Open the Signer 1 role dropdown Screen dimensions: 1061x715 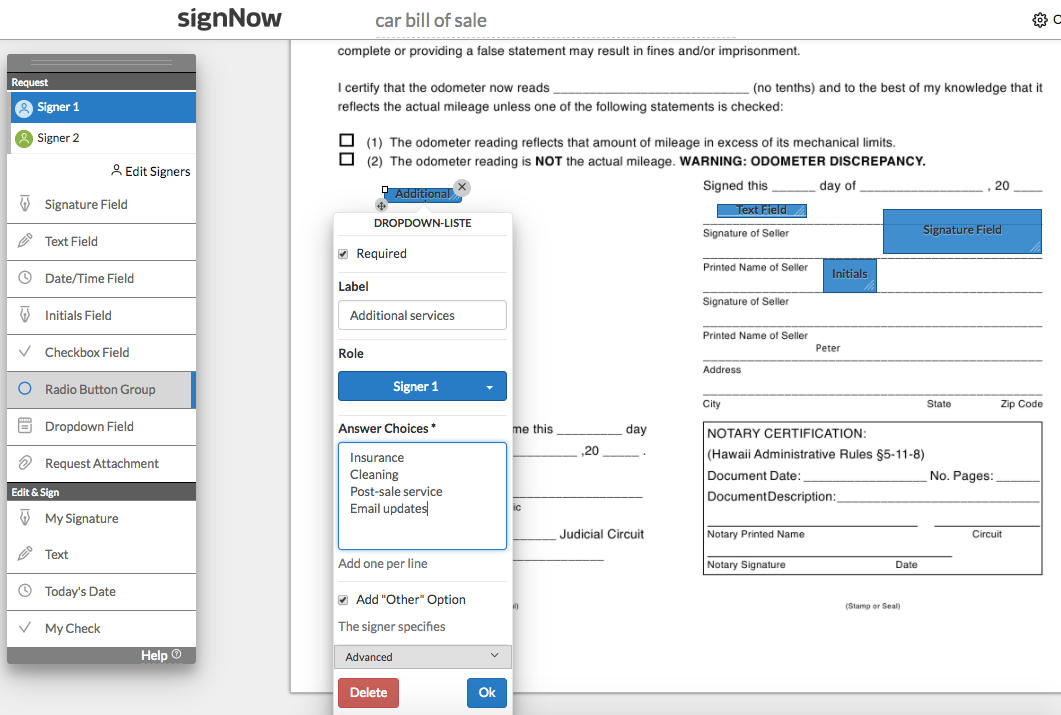tap(422, 386)
